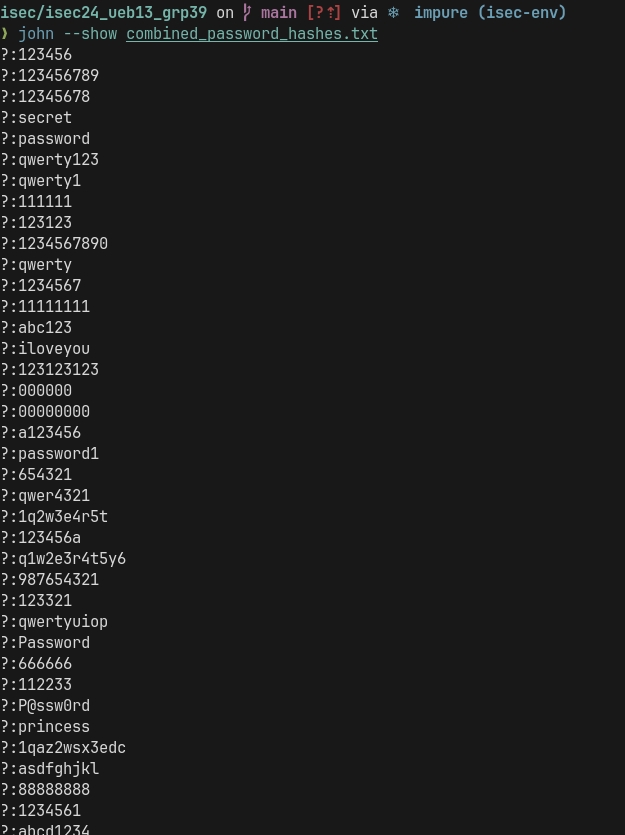Click the main branch name
This screenshot has width=625, height=835.
coord(278,13)
